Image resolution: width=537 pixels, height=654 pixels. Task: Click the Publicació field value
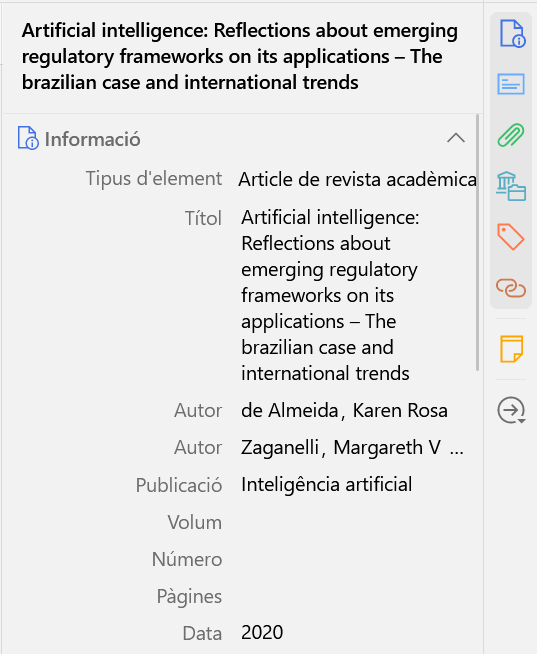pyautogui.click(x=327, y=485)
